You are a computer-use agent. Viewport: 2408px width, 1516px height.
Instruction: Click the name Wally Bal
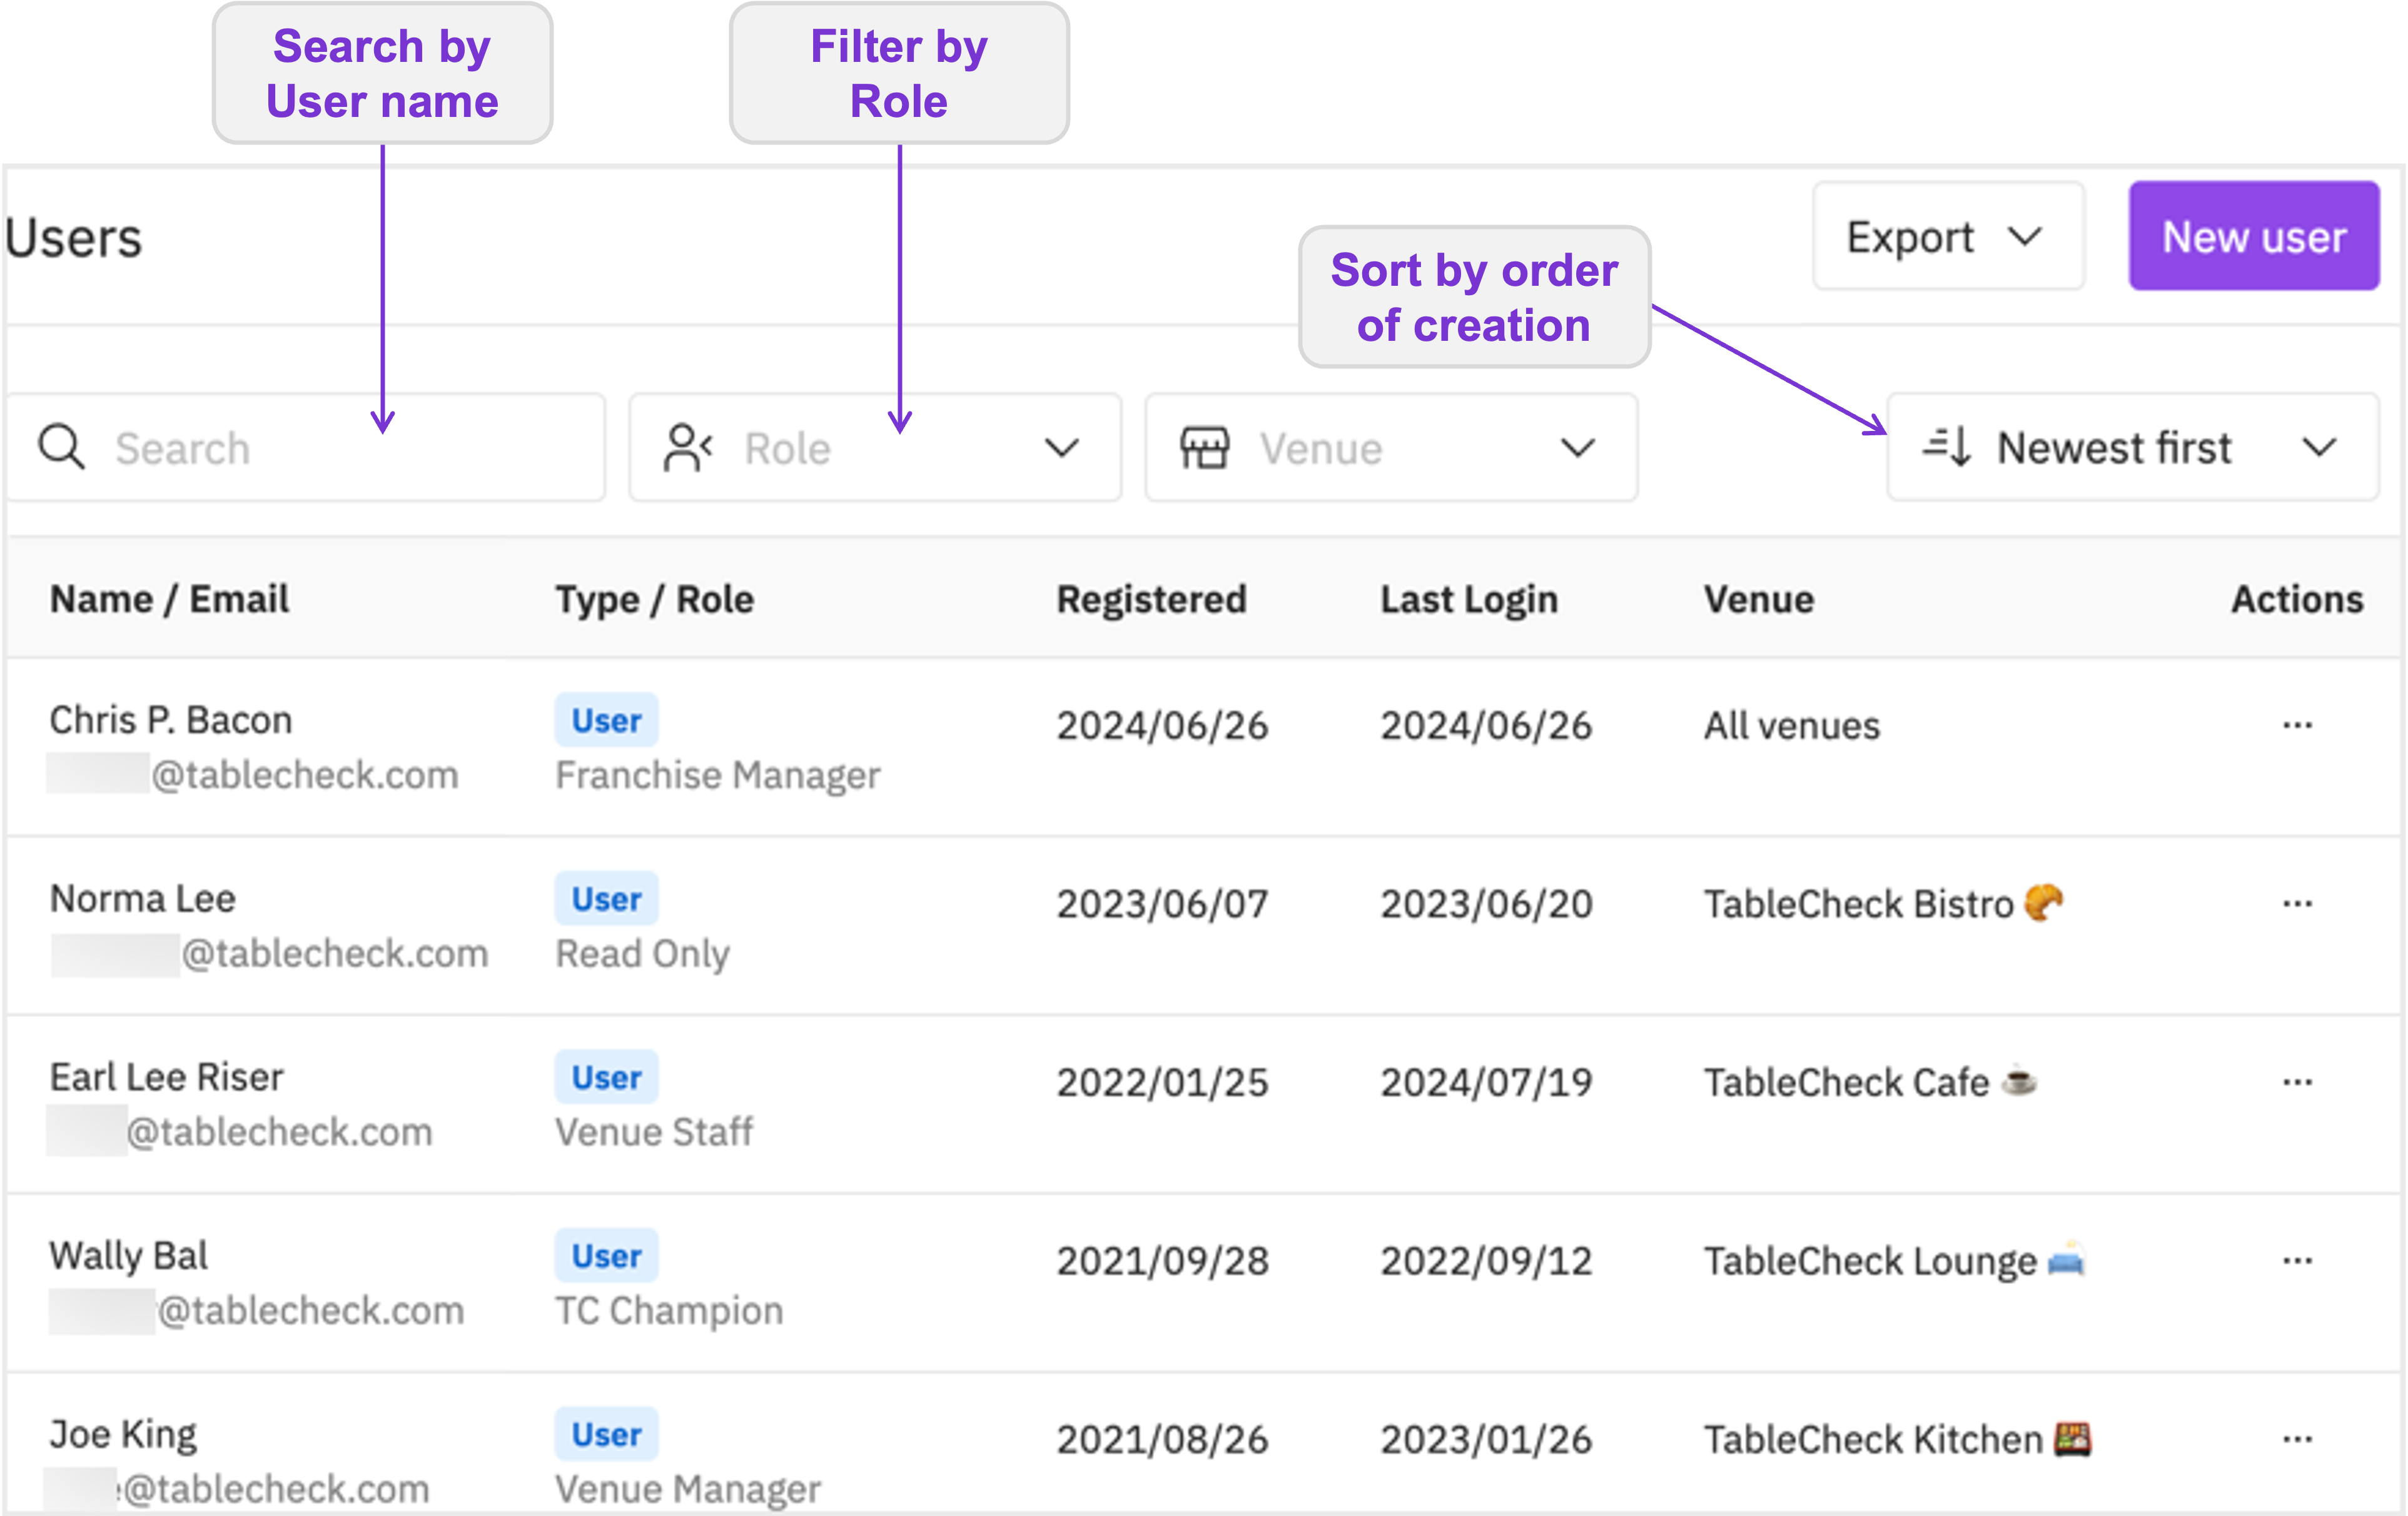129,1256
